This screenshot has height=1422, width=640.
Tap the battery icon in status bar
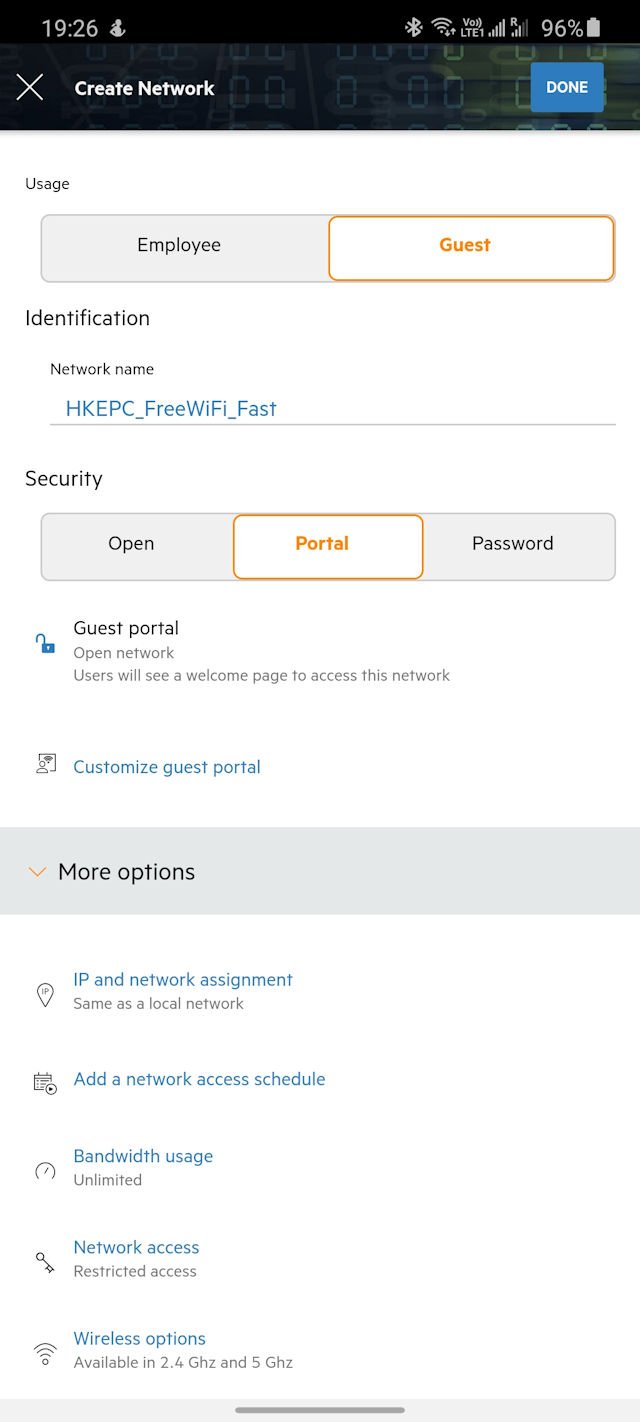594,27
